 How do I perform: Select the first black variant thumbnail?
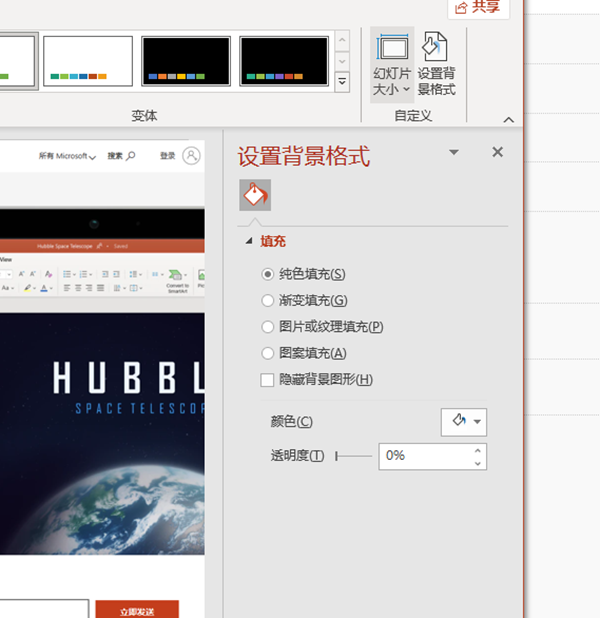186,61
